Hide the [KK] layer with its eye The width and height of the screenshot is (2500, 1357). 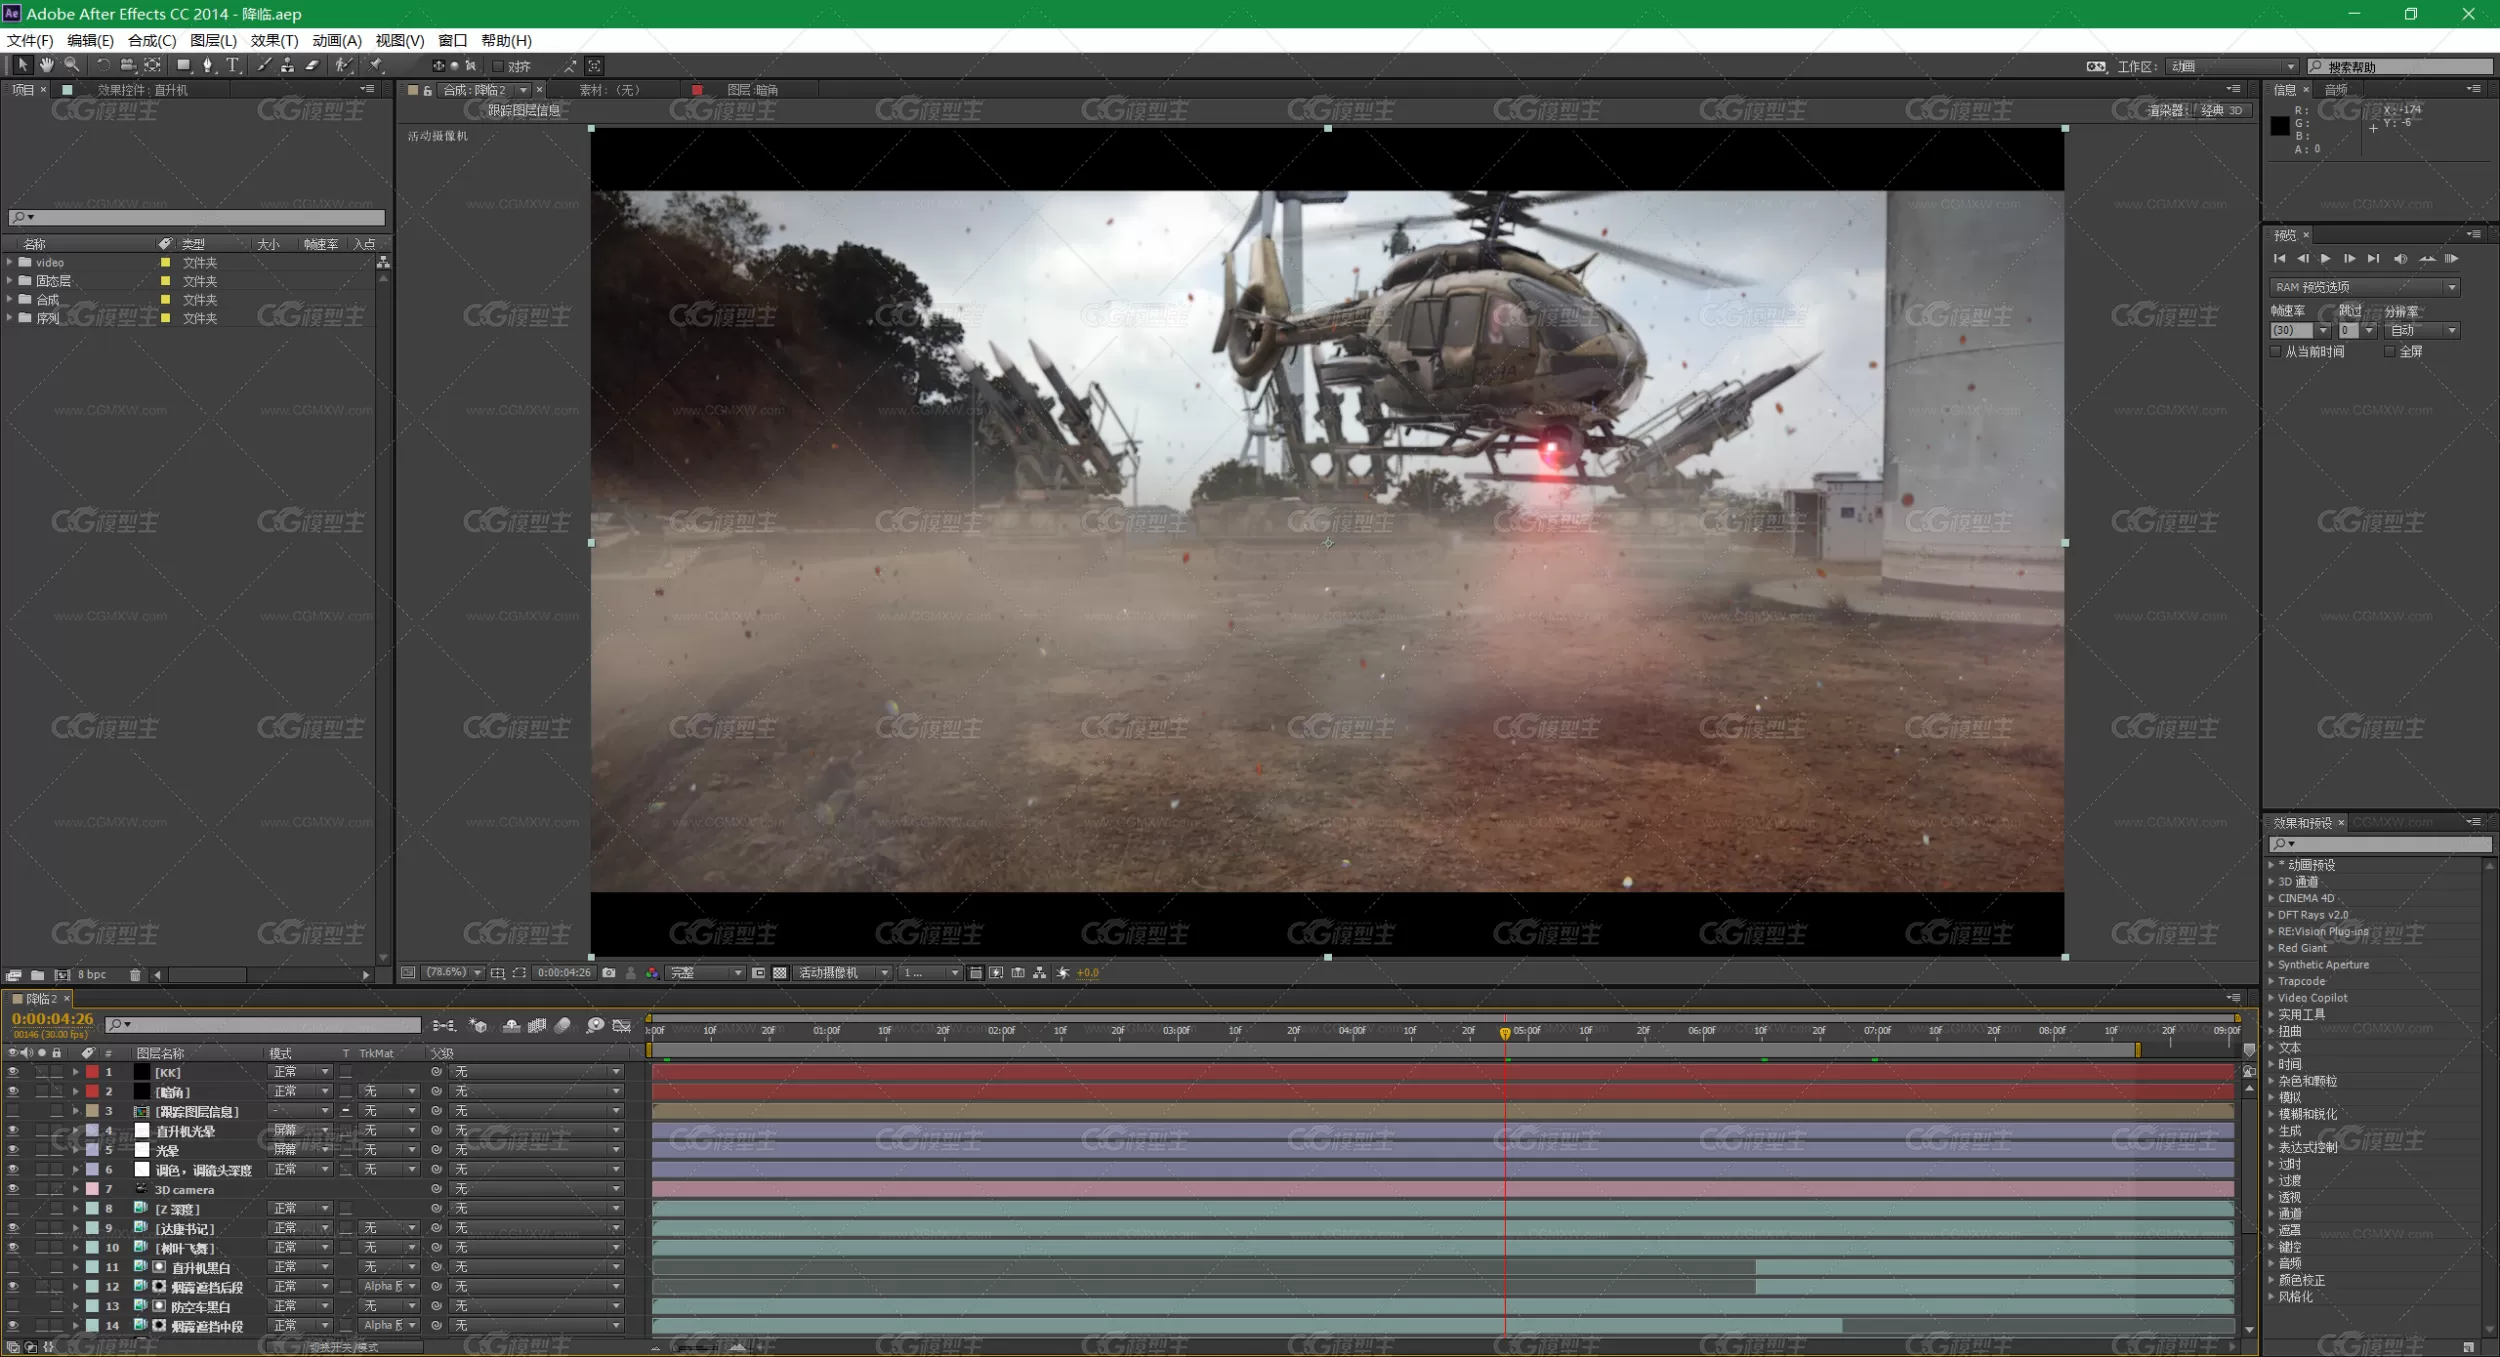[13, 1072]
